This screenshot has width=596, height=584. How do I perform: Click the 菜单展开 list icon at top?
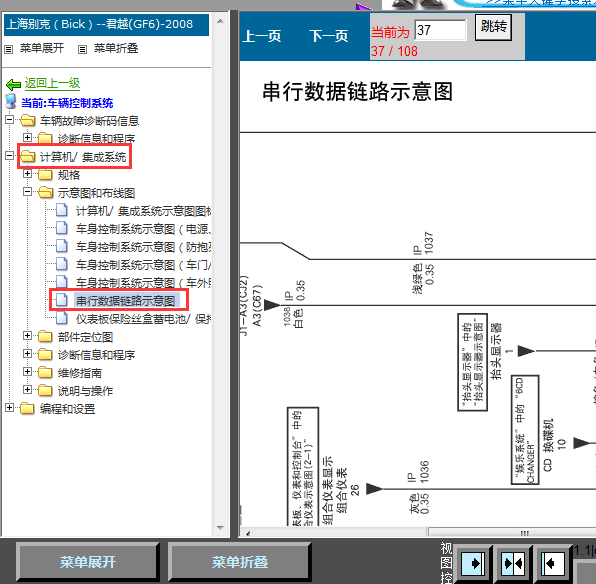point(9,49)
